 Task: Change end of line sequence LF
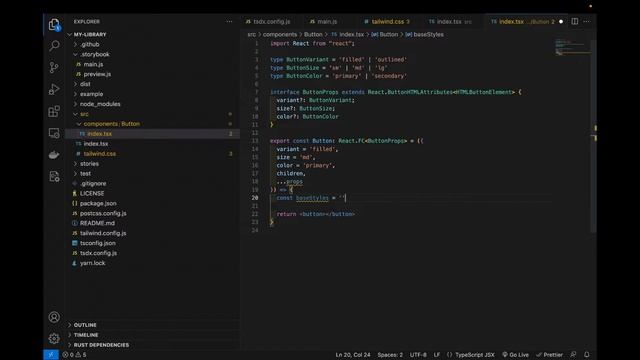(x=437, y=355)
